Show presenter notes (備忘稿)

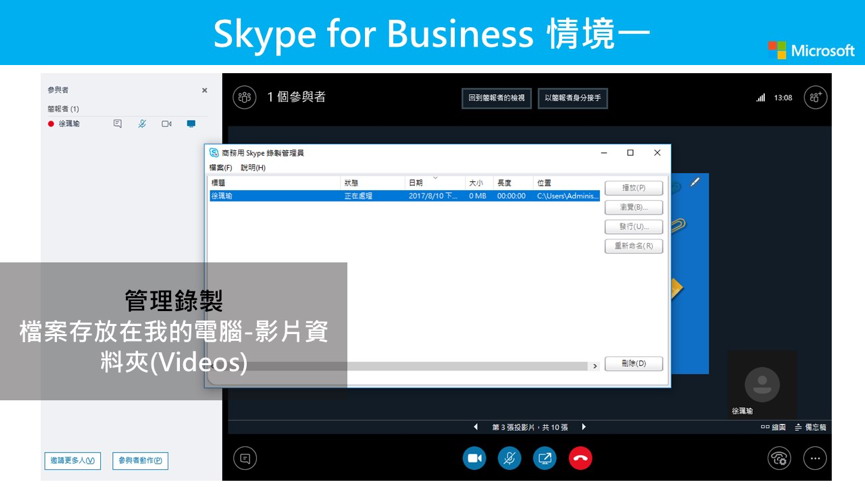click(810, 427)
